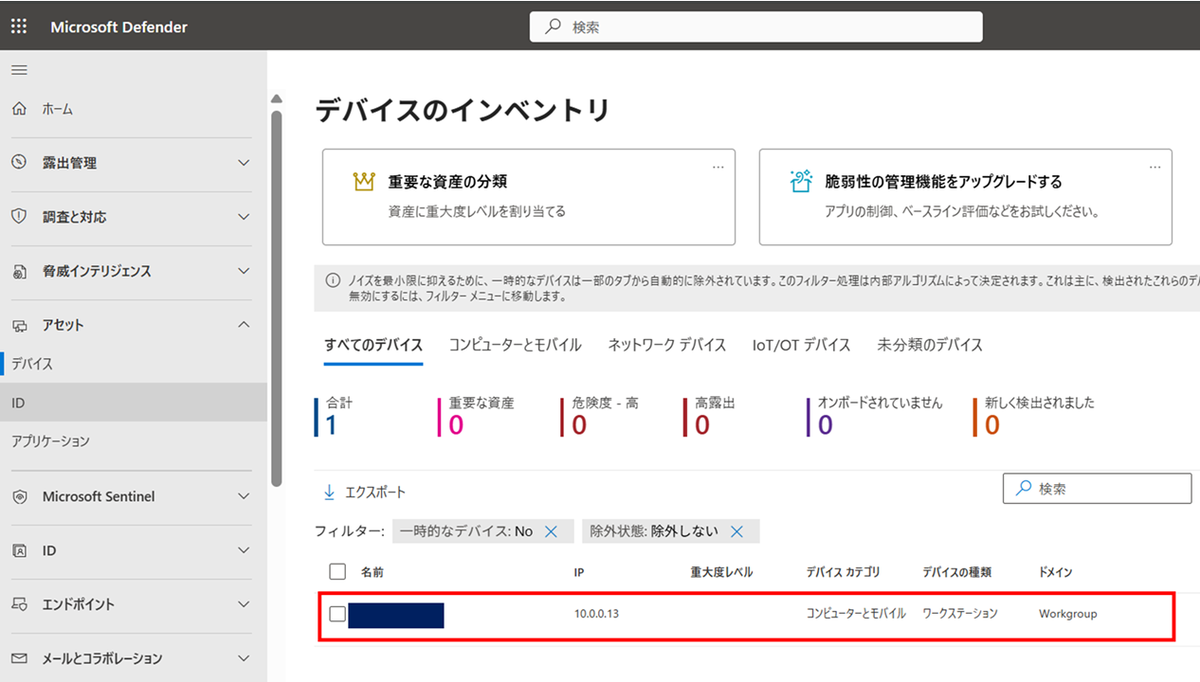Open the 重要な資産の分類 card
The width and height of the screenshot is (1200, 682).
(x=528, y=197)
